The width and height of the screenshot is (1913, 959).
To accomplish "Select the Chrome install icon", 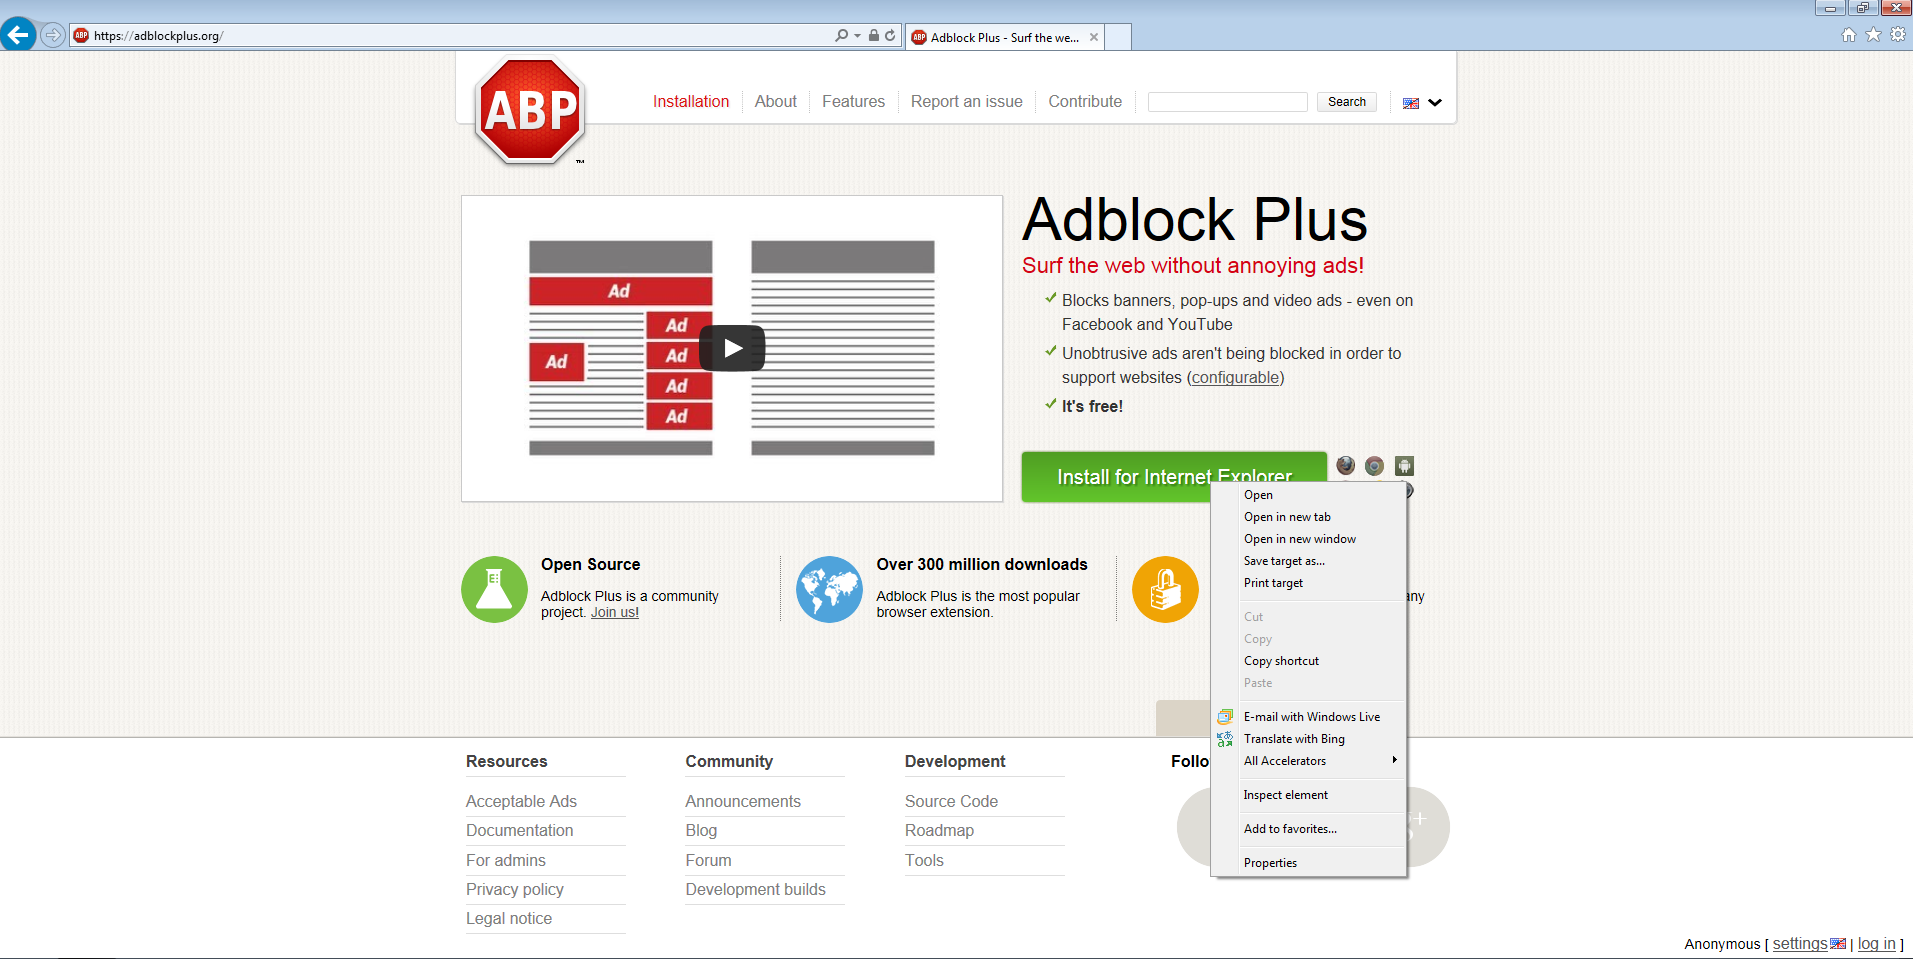I will coord(1375,466).
